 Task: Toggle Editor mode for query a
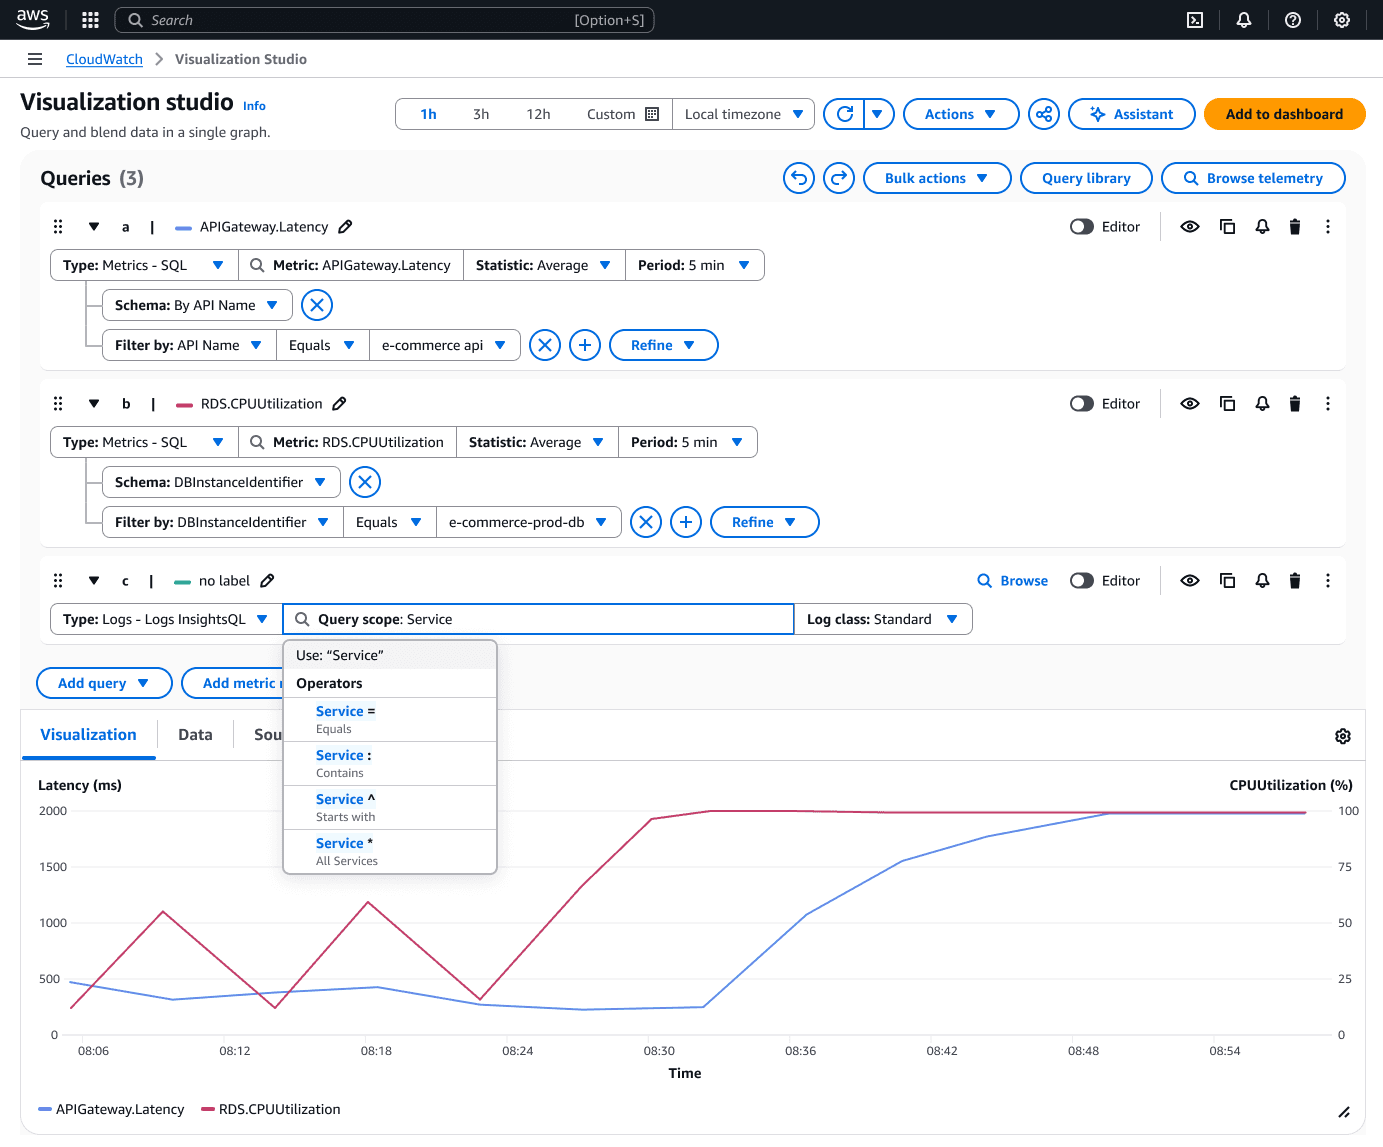(x=1082, y=227)
